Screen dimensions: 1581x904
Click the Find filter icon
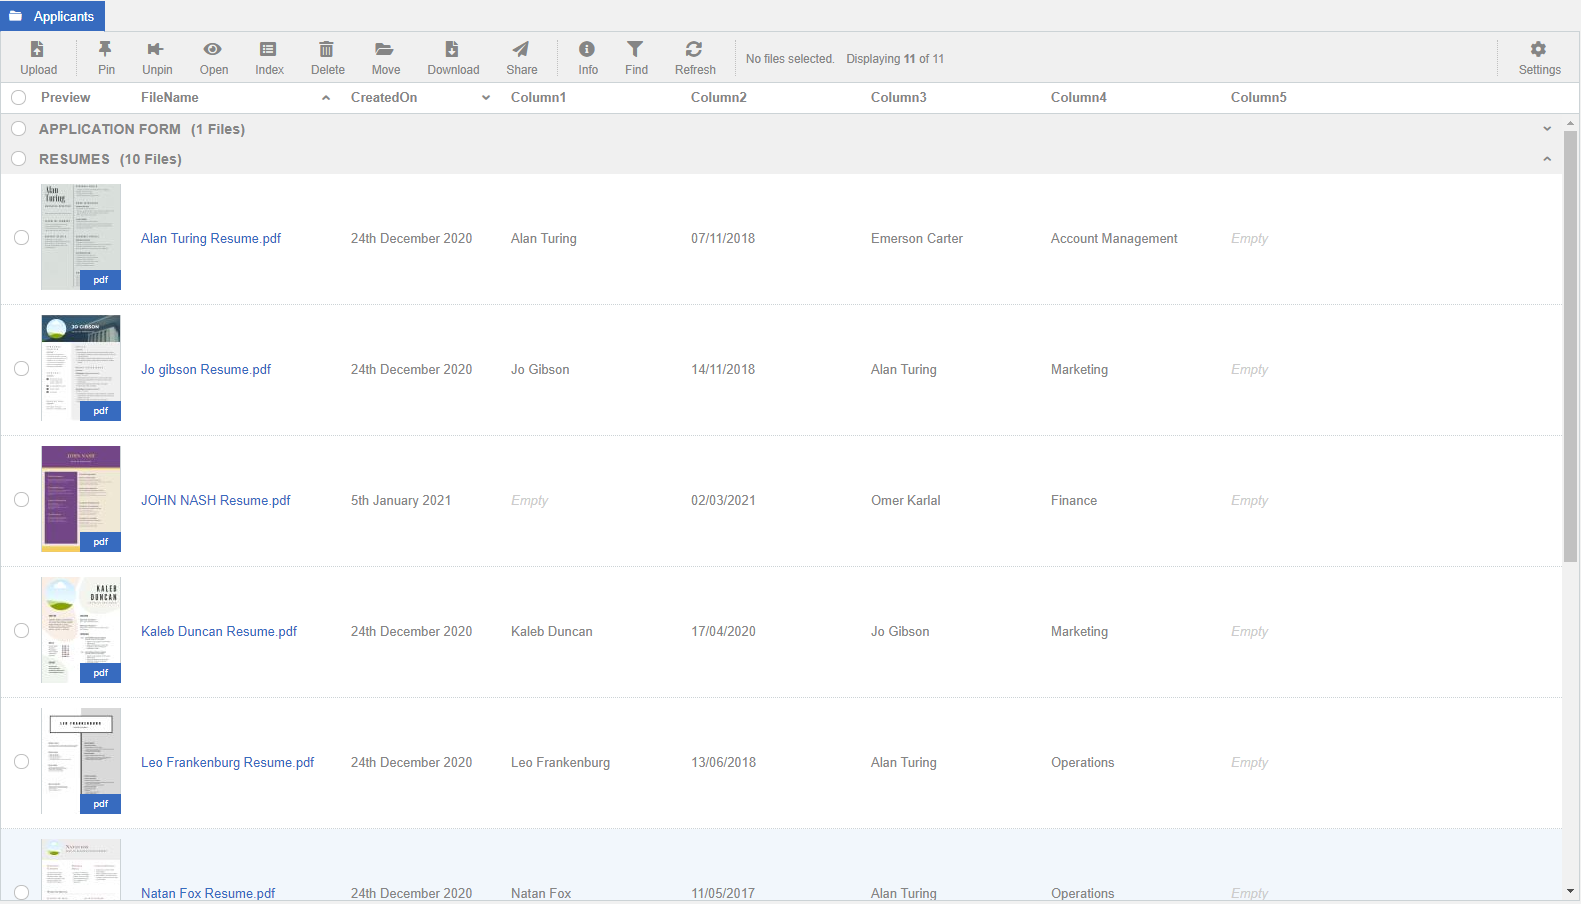click(x=635, y=49)
